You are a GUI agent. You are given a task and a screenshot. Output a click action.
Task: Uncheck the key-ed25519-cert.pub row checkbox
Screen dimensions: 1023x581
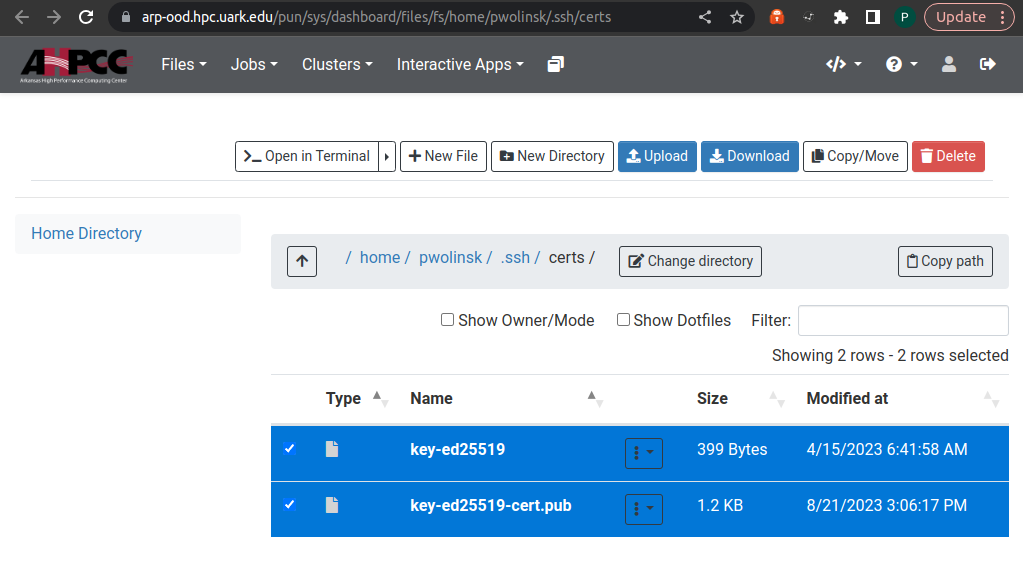tap(290, 505)
